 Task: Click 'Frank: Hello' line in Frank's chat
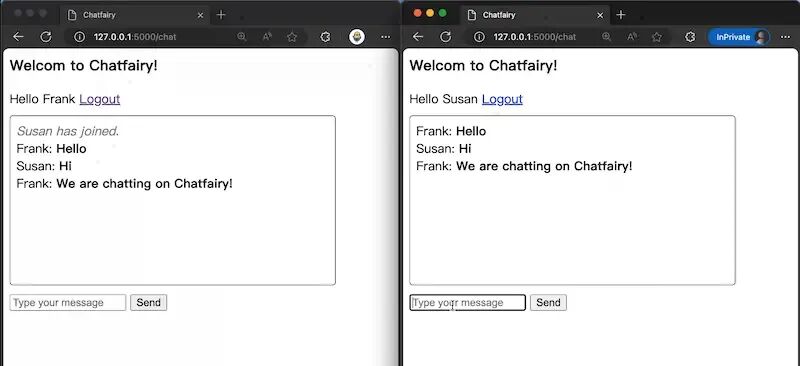[52, 149]
